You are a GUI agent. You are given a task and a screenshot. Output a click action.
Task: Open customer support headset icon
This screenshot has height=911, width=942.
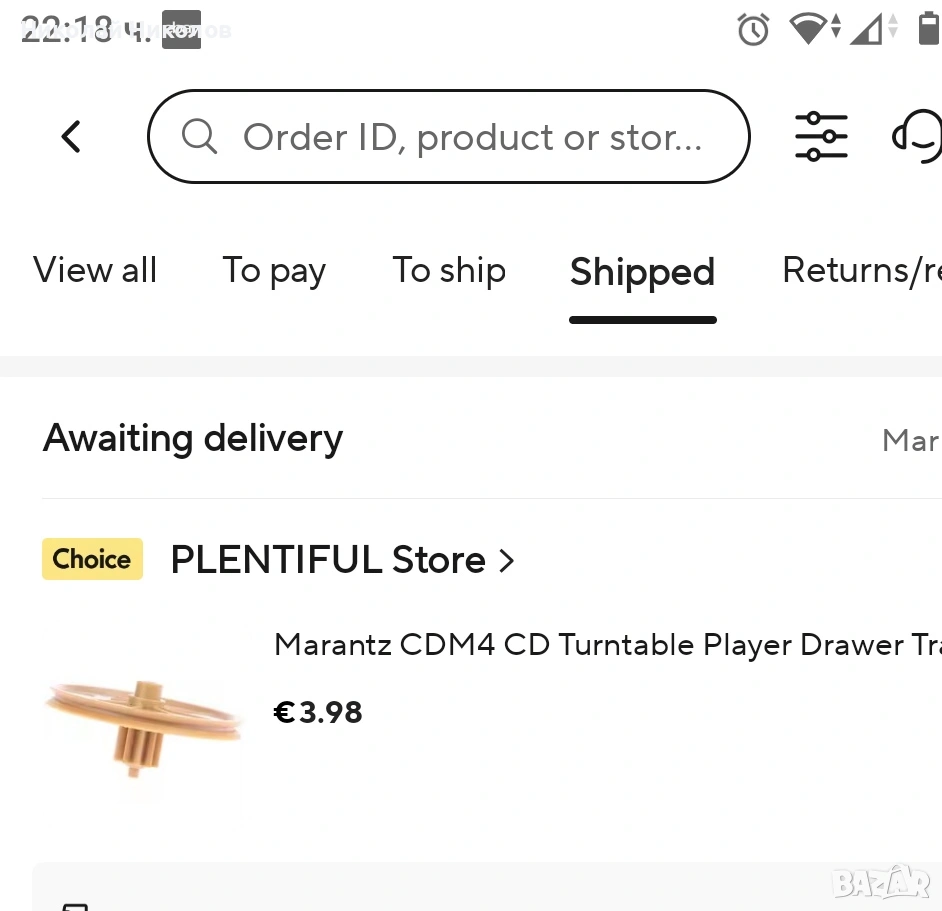click(x=918, y=136)
